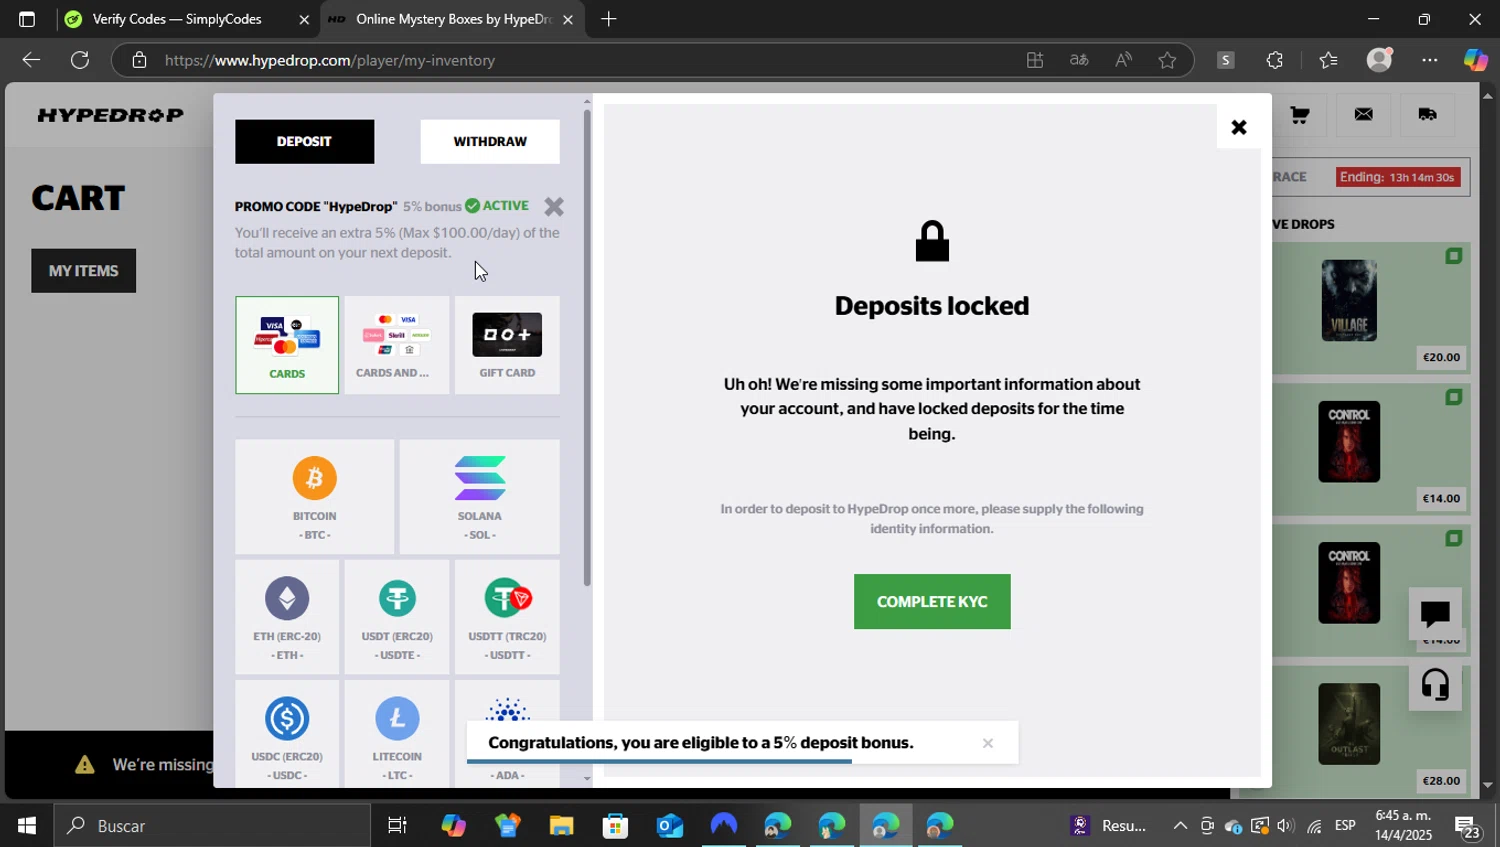Select Solana SOL deposit

coord(479,497)
